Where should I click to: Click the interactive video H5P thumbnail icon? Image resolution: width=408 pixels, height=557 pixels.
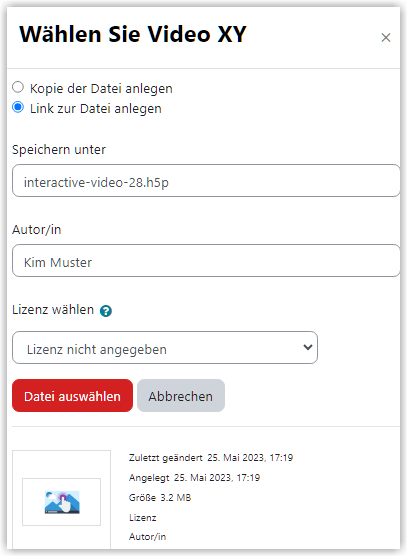pyautogui.click(x=62, y=502)
